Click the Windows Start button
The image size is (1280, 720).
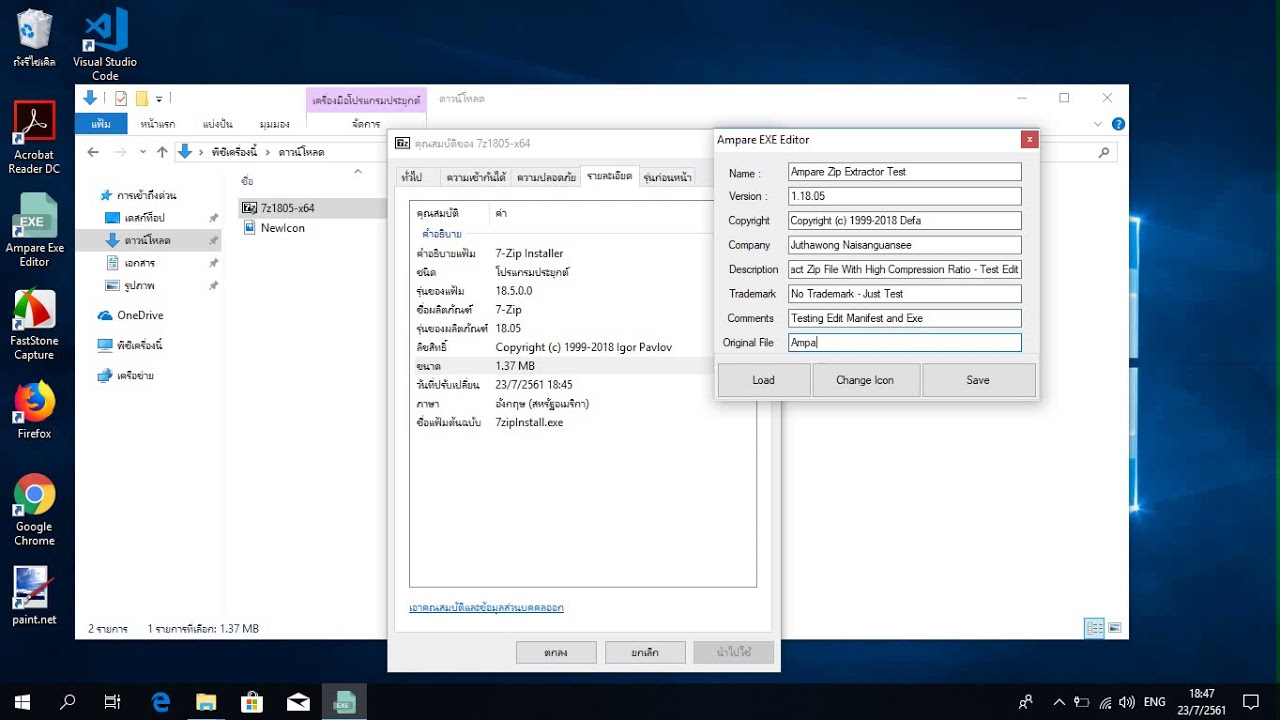[x=22, y=702]
